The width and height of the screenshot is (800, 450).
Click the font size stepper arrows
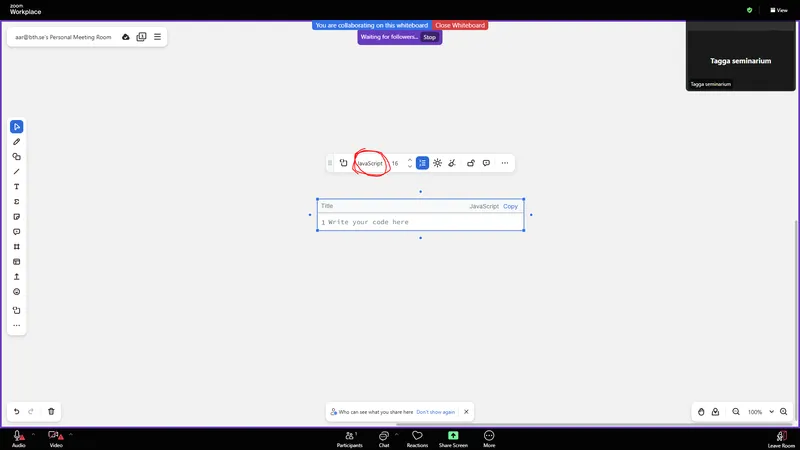pos(409,163)
